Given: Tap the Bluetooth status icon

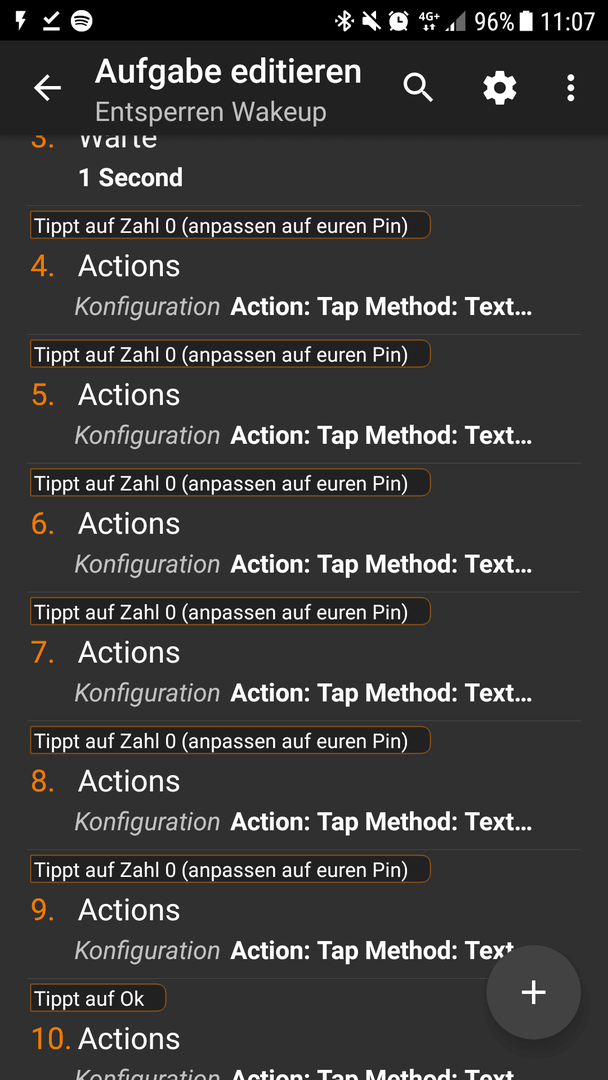Looking at the screenshot, I should [x=344, y=21].
